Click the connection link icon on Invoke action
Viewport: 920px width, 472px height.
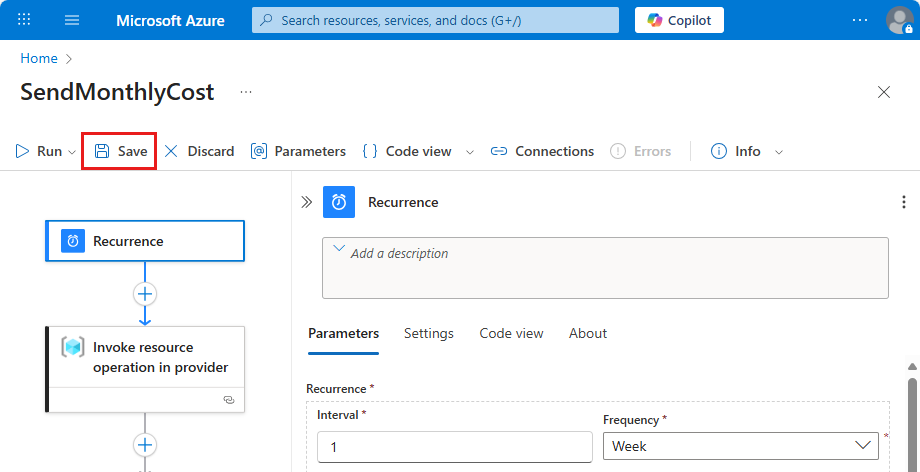[x=229, y=399]
